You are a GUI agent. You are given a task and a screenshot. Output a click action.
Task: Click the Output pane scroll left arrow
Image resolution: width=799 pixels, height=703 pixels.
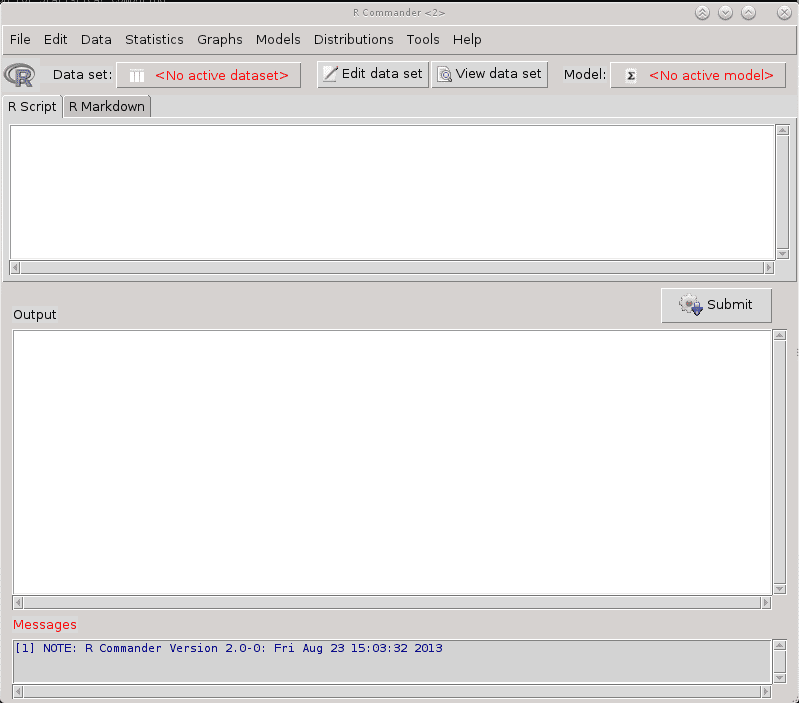(18, 603)
